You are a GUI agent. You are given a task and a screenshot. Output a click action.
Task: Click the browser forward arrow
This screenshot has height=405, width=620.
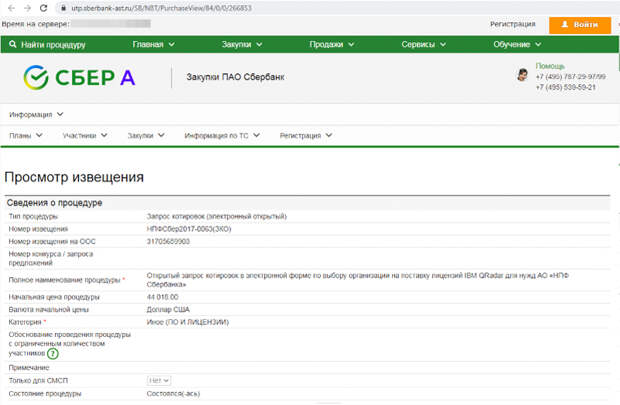[x=27, y=8]
